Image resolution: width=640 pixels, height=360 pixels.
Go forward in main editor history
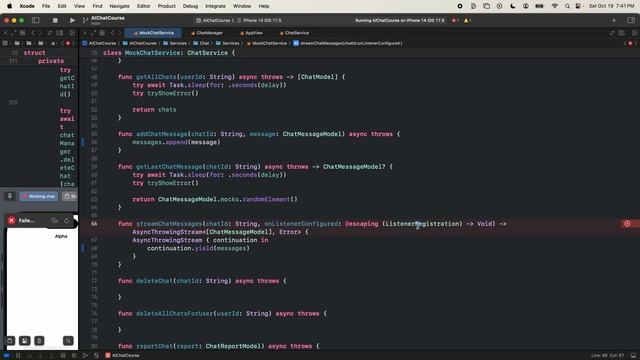pyautogui.click(x=120, y=33)
